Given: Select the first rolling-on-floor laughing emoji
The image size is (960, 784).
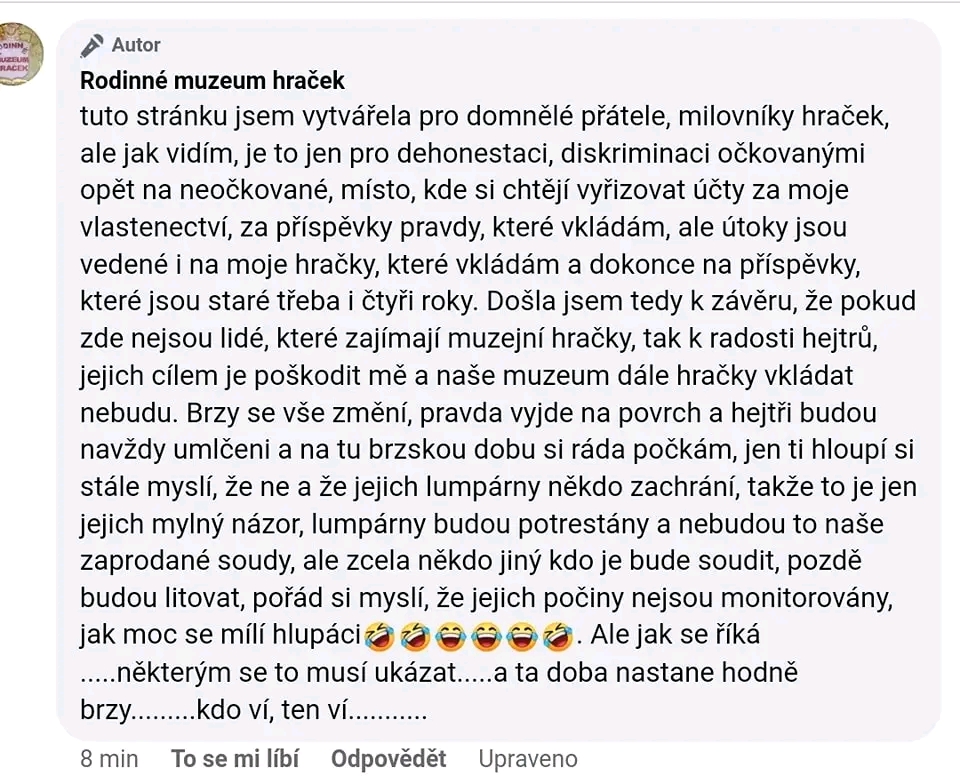Looking at the screenshot, I should (381, 636).
